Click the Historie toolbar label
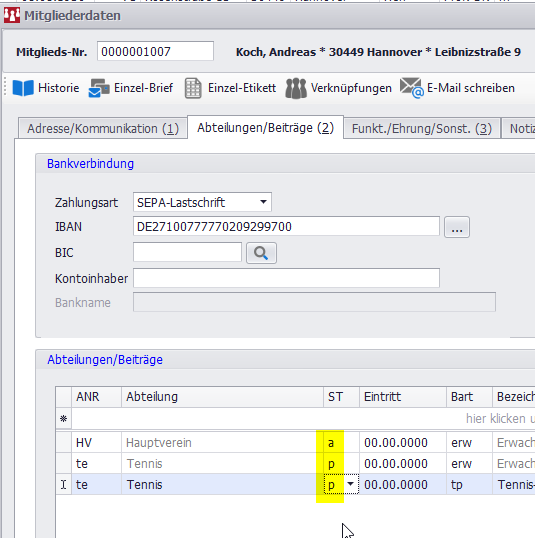535x538 pixels. pyautogui.click(x=59, y=88)
